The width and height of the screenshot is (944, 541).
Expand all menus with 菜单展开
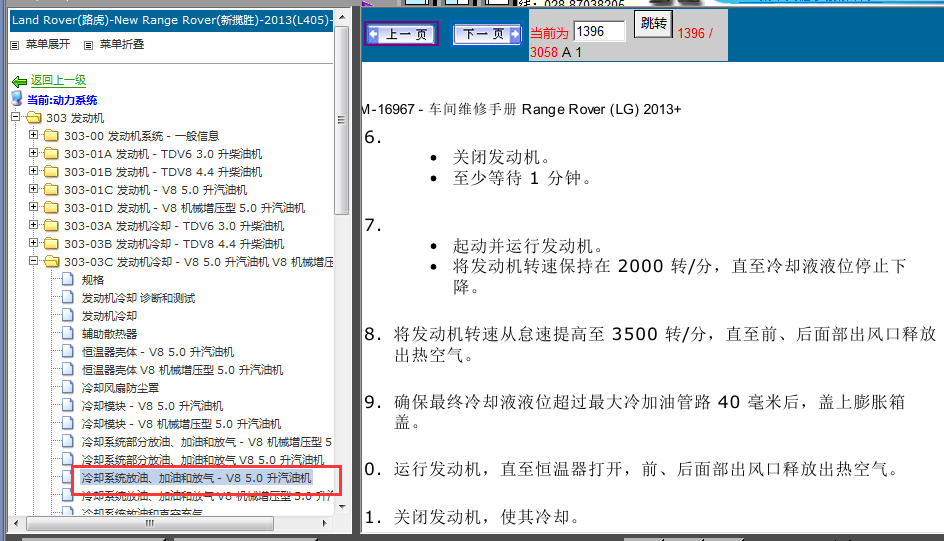point(48,45)
